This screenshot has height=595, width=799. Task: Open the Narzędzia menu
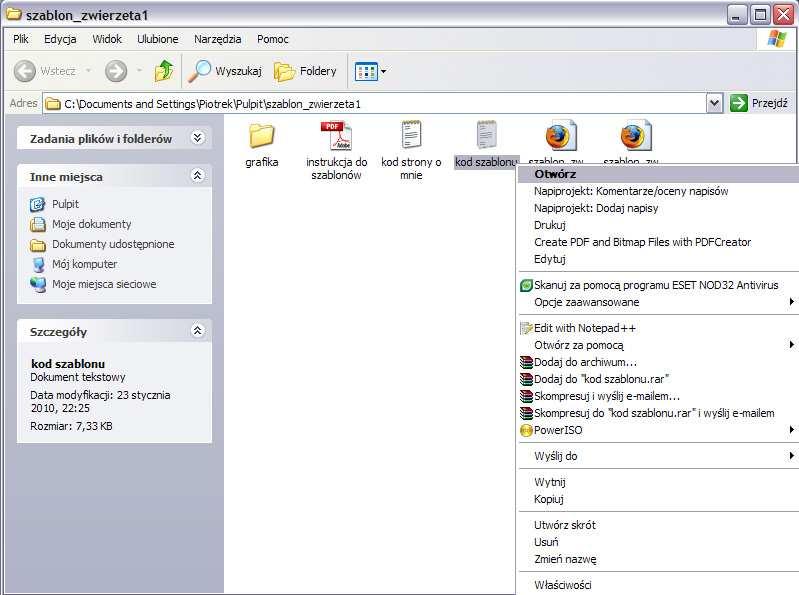(x=218, y=39)
